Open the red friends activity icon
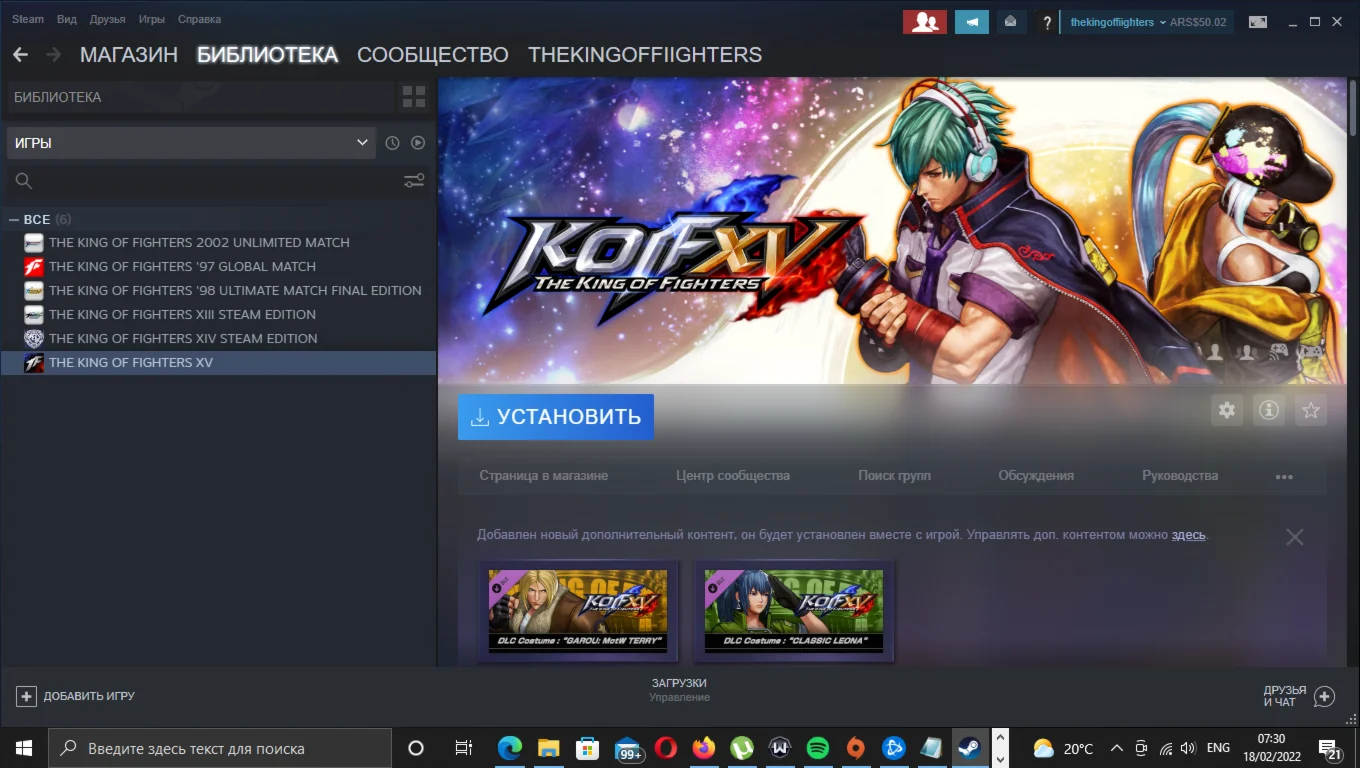1360x768 pixels. click(924, 22)
